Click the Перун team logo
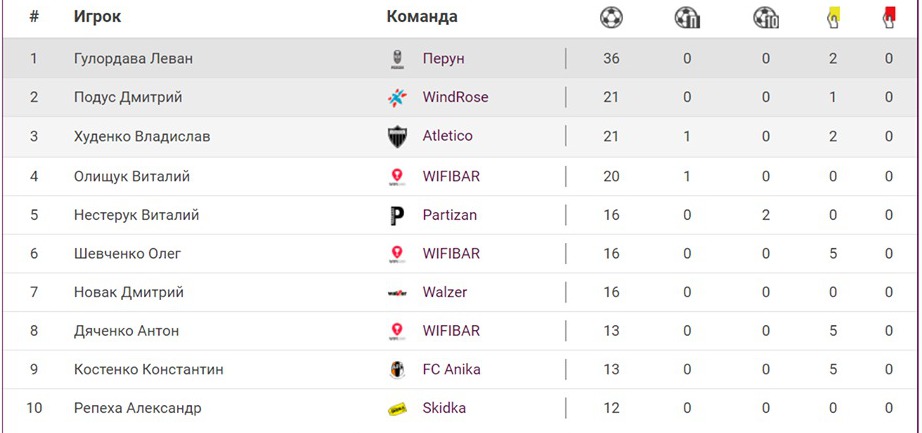 coord(397,59)
